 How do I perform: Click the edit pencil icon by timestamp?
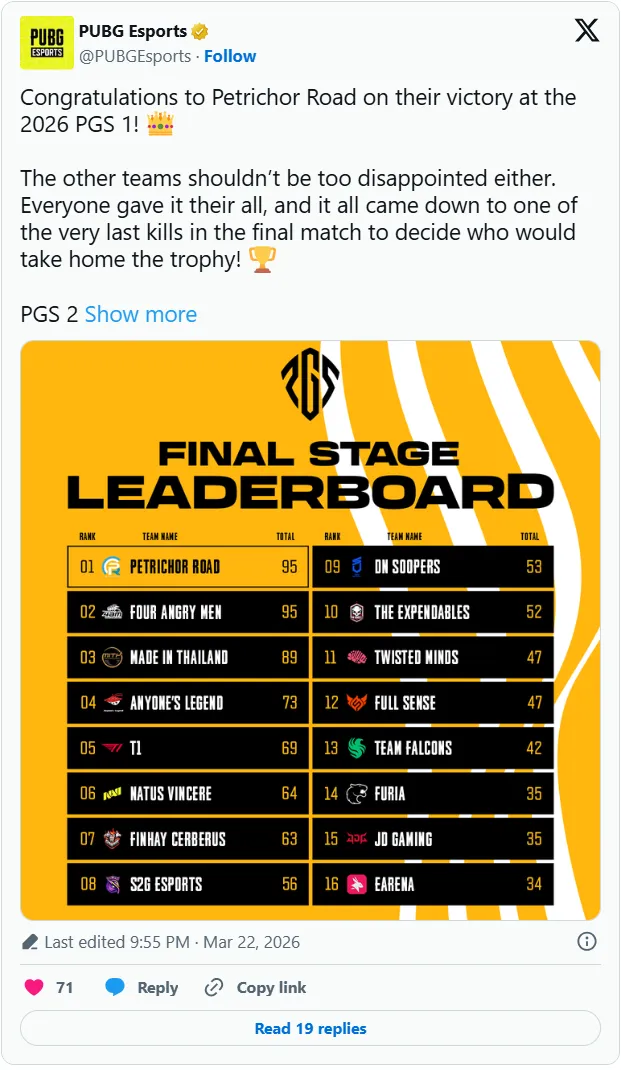coord(30,942)
